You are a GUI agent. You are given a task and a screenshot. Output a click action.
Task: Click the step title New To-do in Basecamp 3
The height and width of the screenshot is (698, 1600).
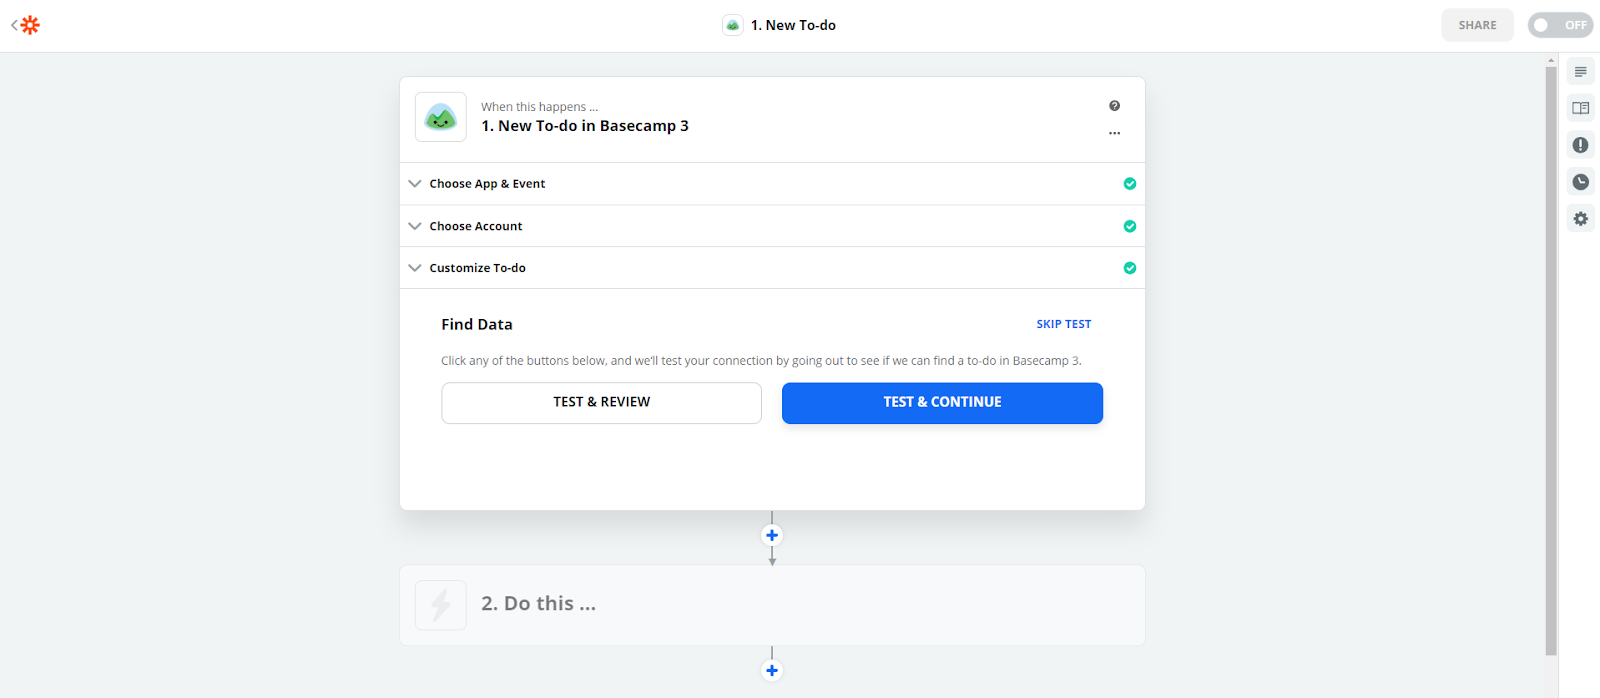tap(585, 126)
